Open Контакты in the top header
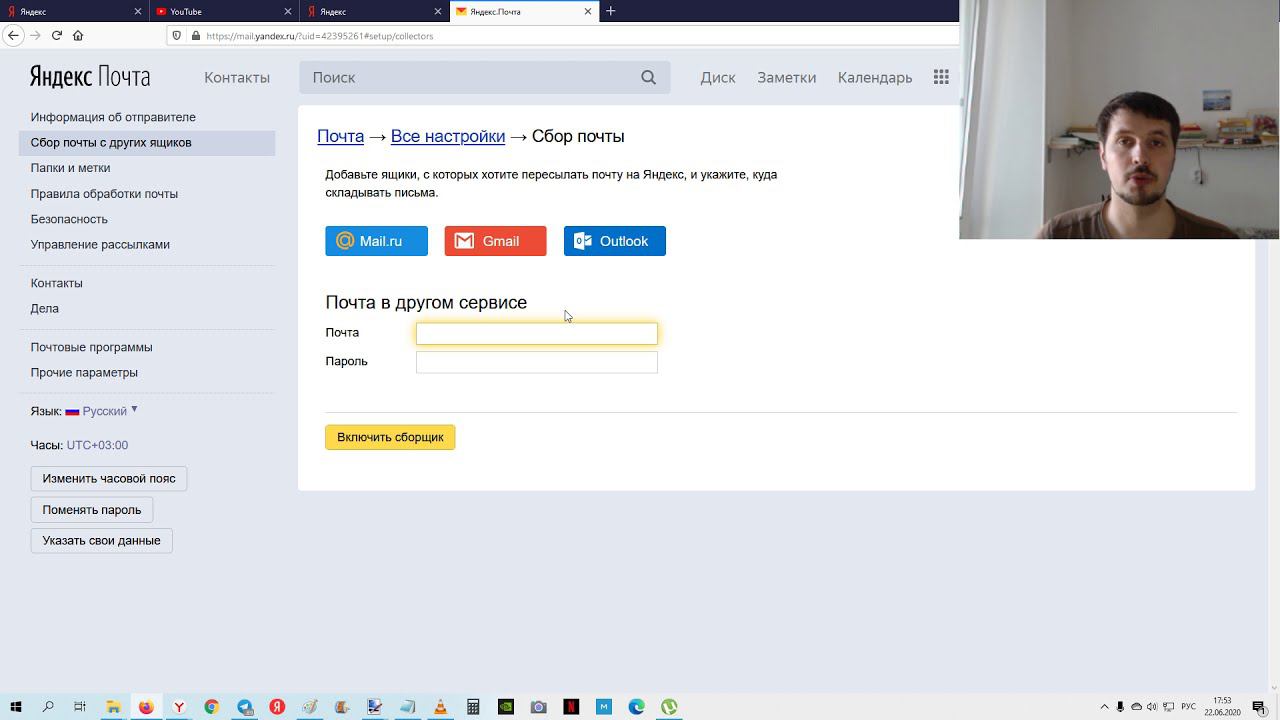 point(237,77)
